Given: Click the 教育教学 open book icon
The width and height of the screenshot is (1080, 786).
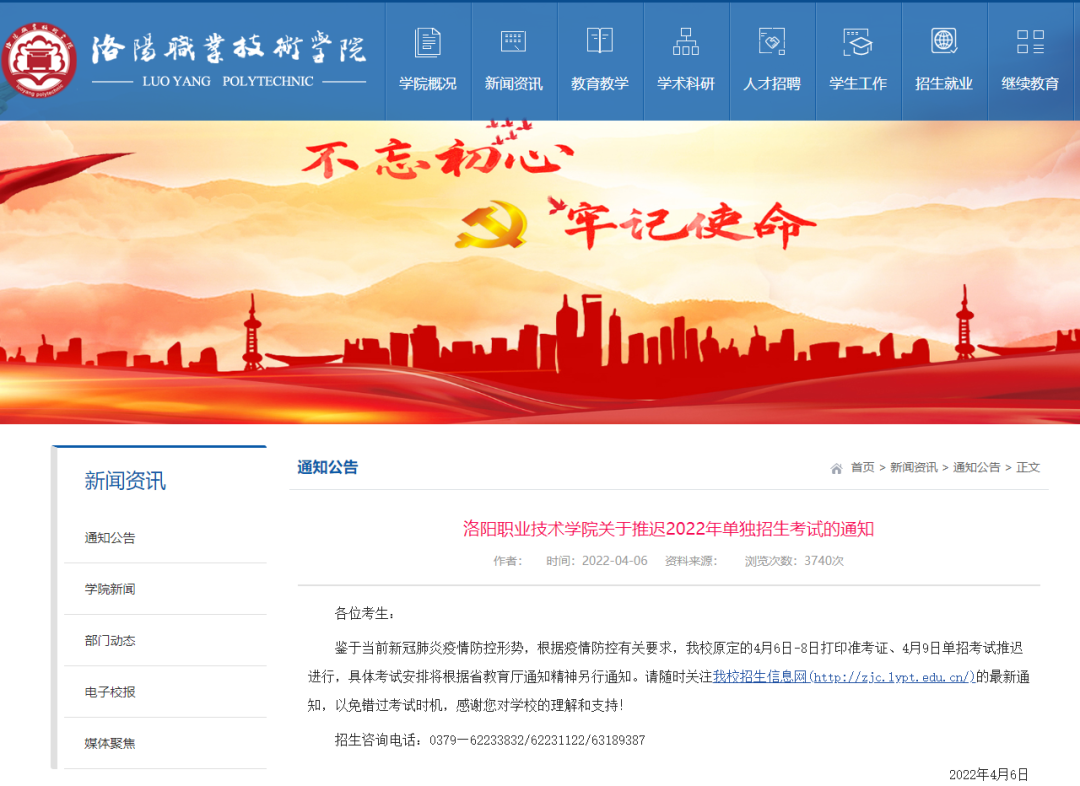Looking at the screenshot, I should (600, 41).
